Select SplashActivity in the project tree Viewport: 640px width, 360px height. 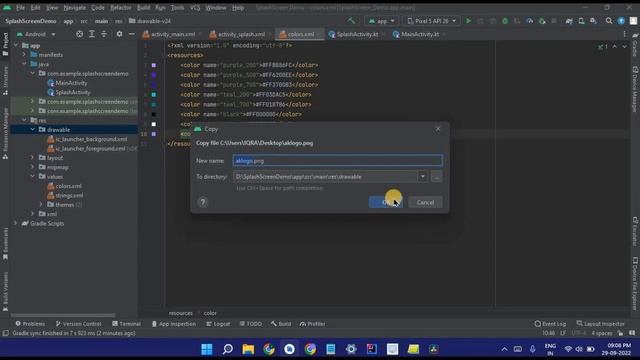point(73,92)
